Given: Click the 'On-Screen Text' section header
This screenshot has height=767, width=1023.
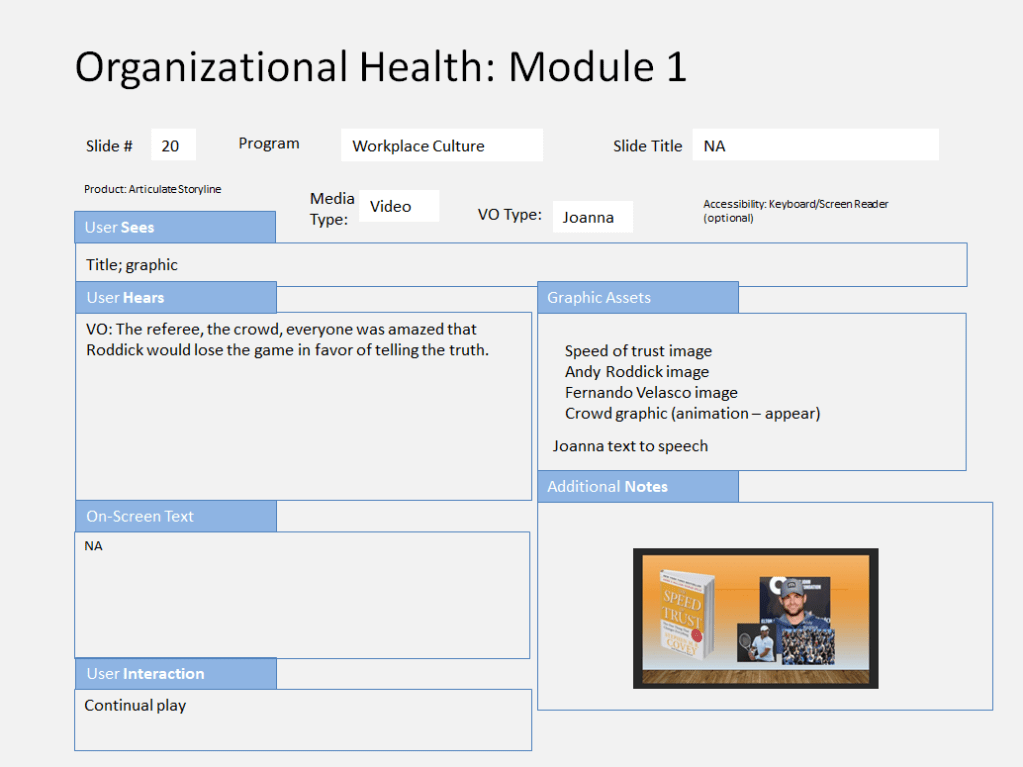Looking at the screenshot, I should [x=175, y=516].
